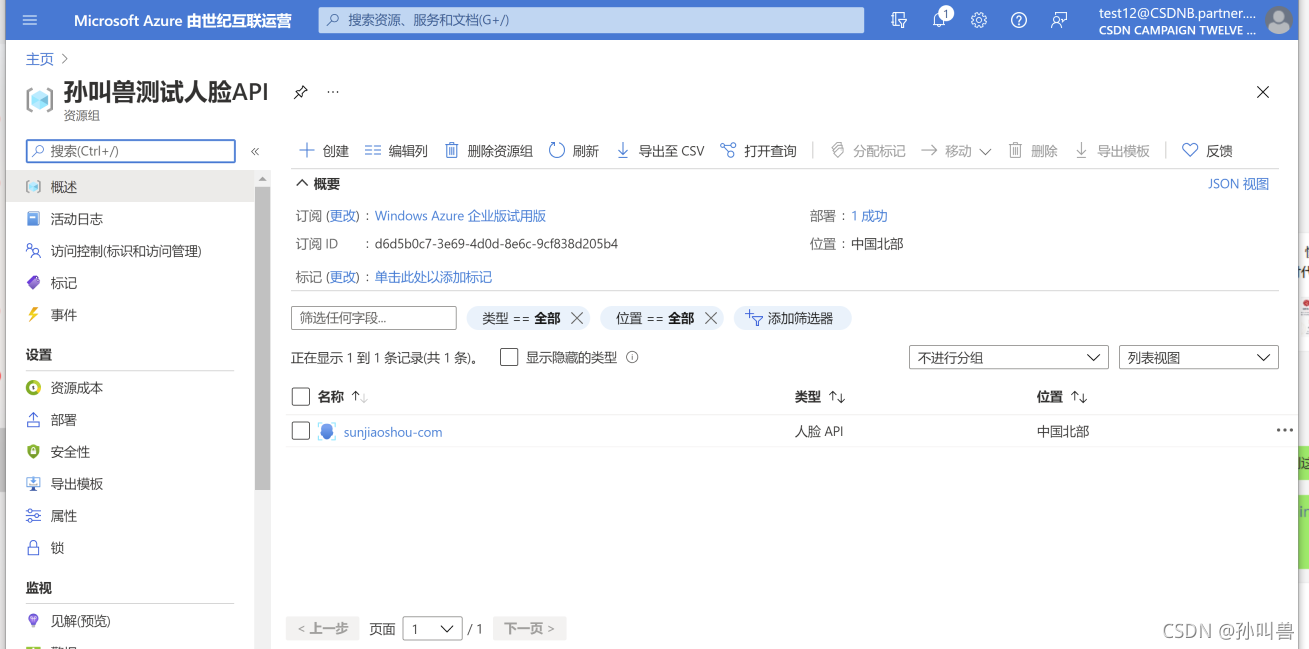The image size is (1309, 649).
Task: Open notifications bell icon
Action: pos(939,20)
